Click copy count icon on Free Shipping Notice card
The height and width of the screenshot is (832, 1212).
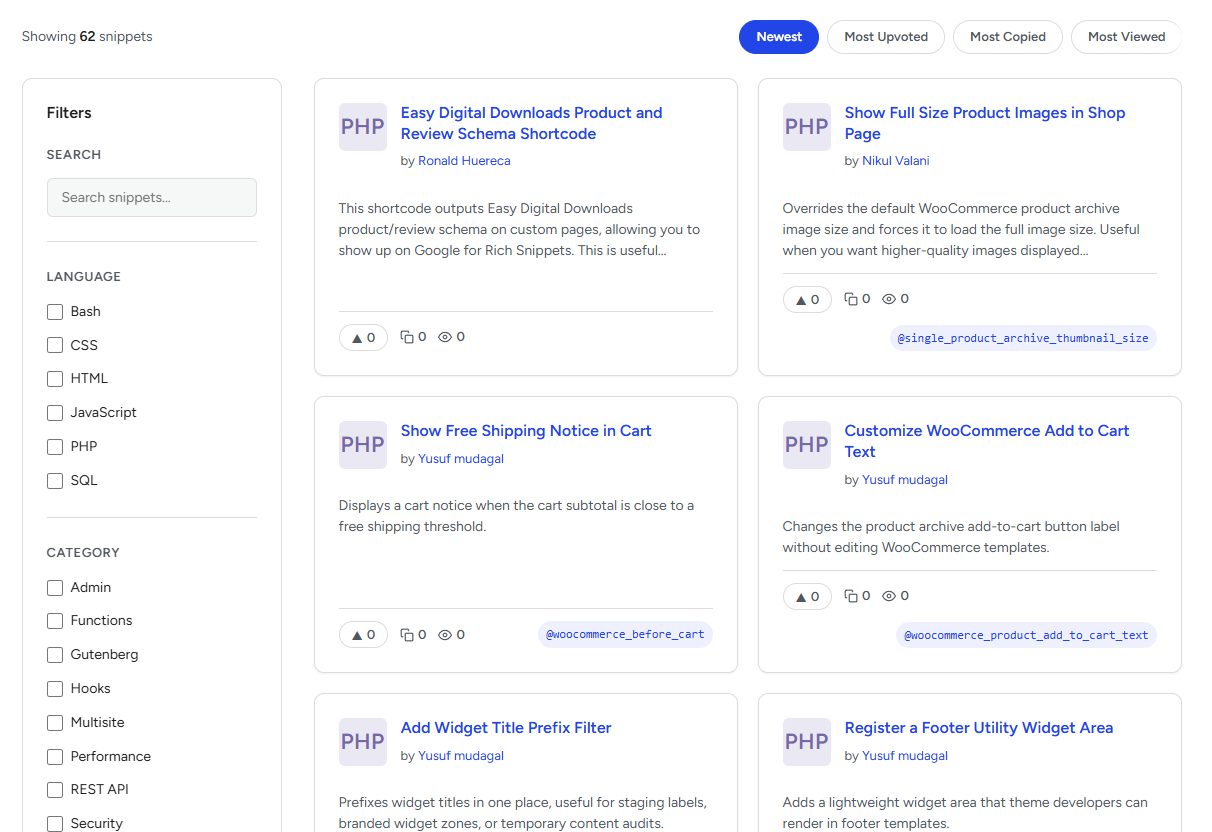(x=407, y=635)
